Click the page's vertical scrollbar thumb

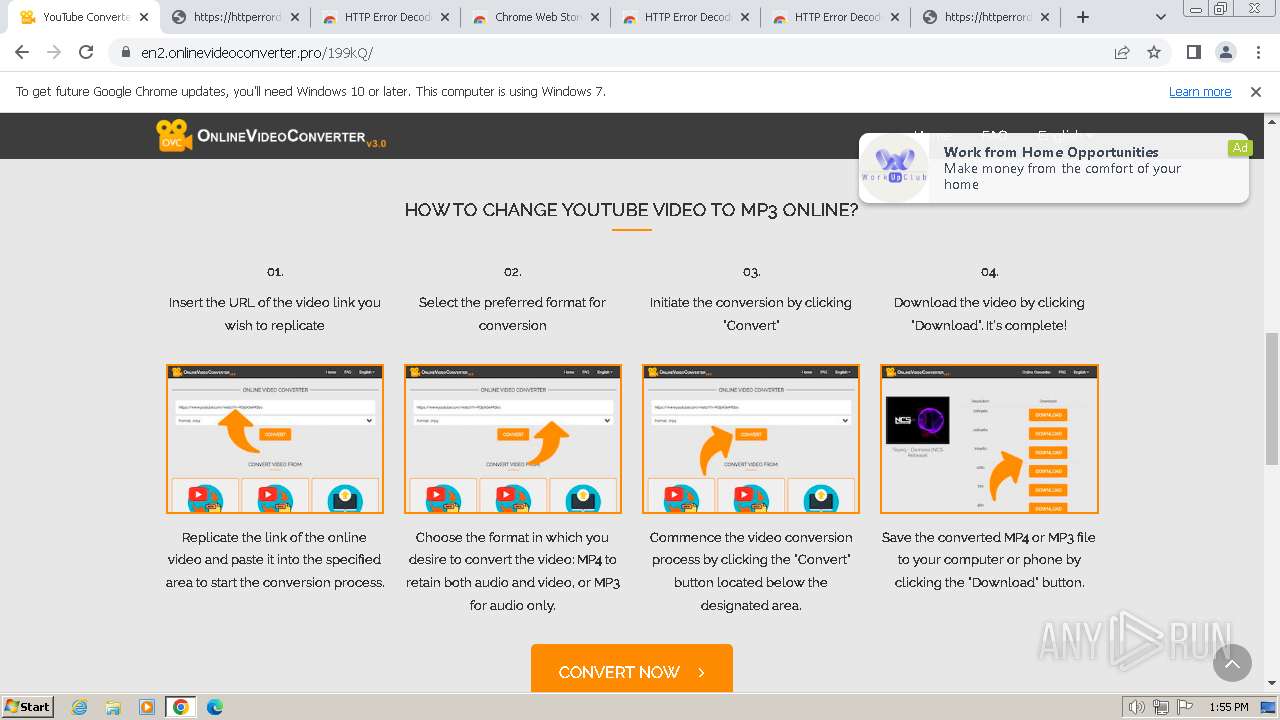1272,400
